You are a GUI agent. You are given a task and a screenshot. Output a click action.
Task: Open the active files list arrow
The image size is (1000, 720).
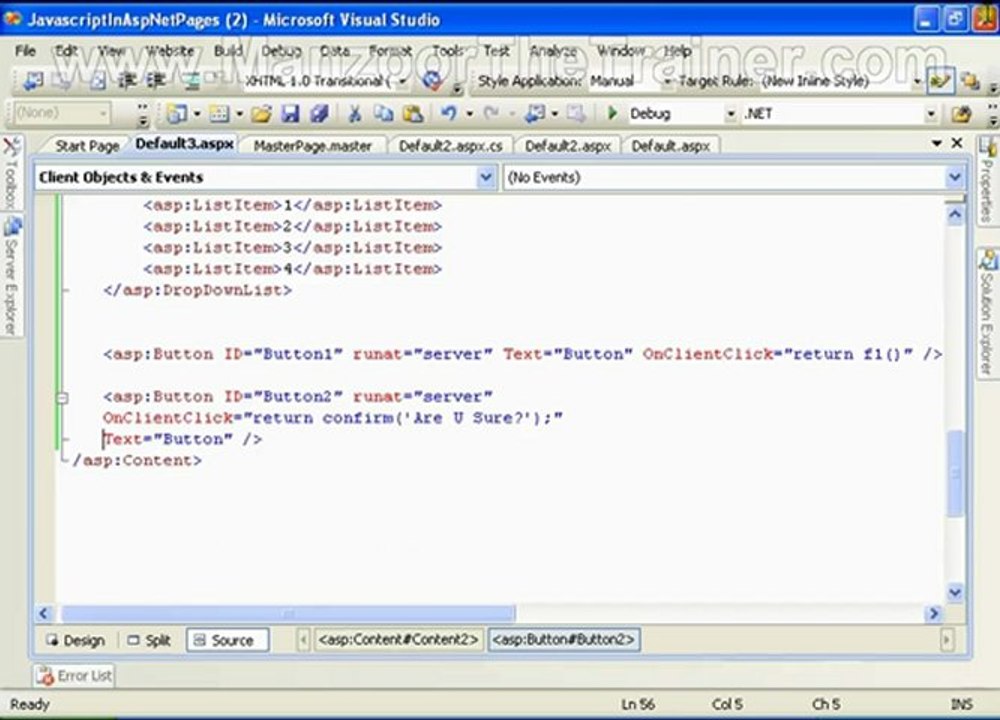click(937, 143)
